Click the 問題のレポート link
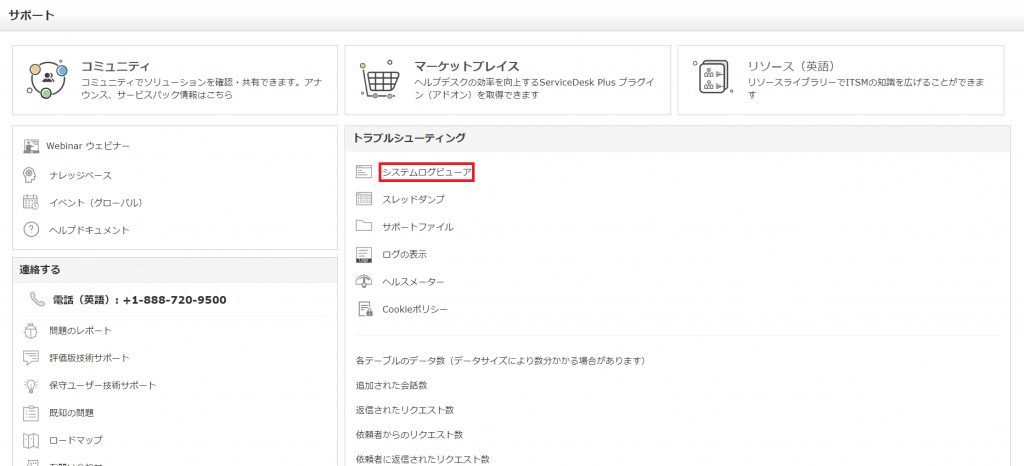Screen dimensions: 1024x466 point(80,331)
